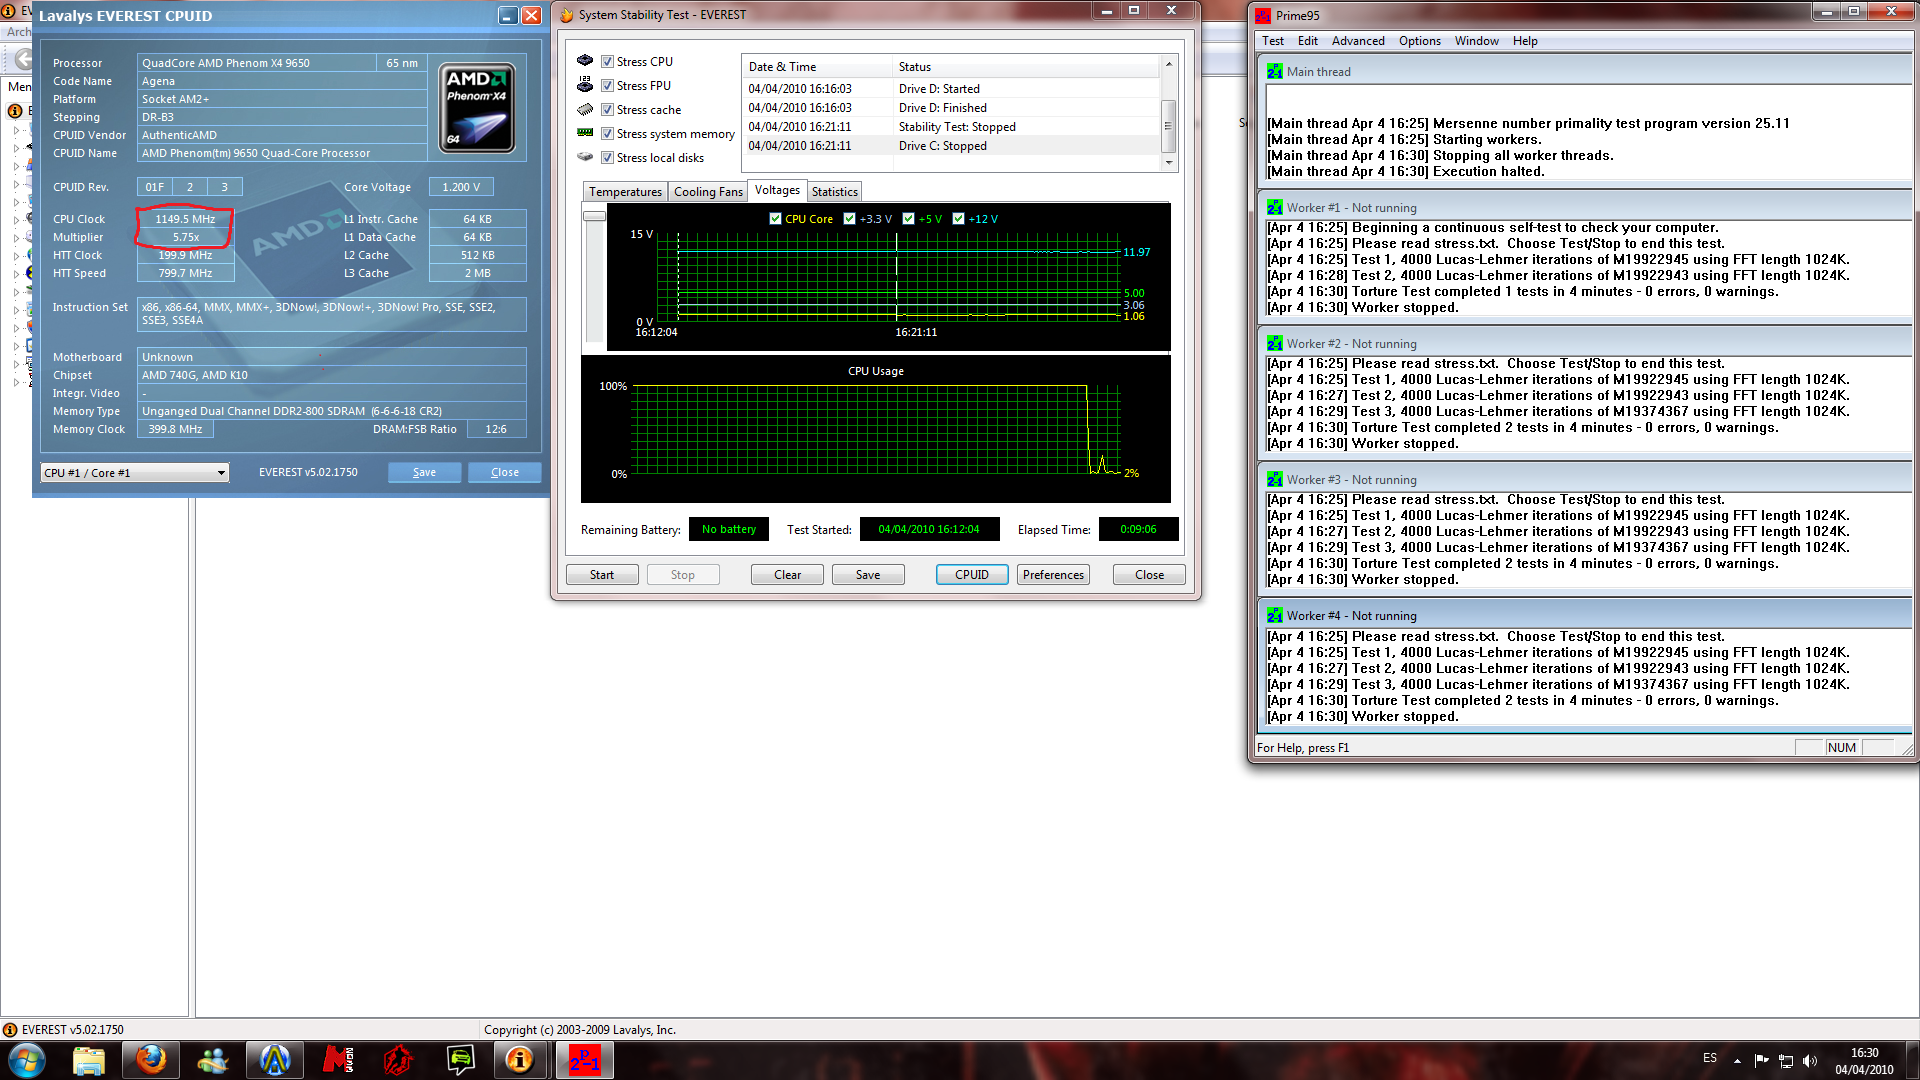
Task: Open Firefox from the taskbar
Action: (151, 1059)
